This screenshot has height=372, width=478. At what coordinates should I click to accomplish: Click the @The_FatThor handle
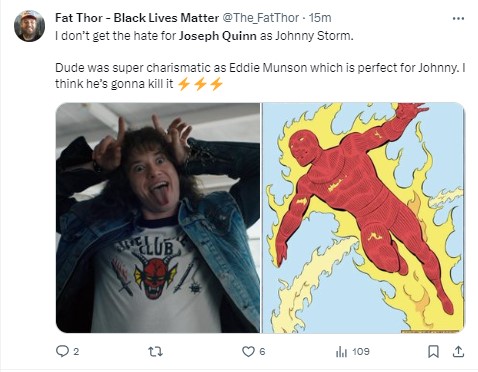[x=260, y=18]
